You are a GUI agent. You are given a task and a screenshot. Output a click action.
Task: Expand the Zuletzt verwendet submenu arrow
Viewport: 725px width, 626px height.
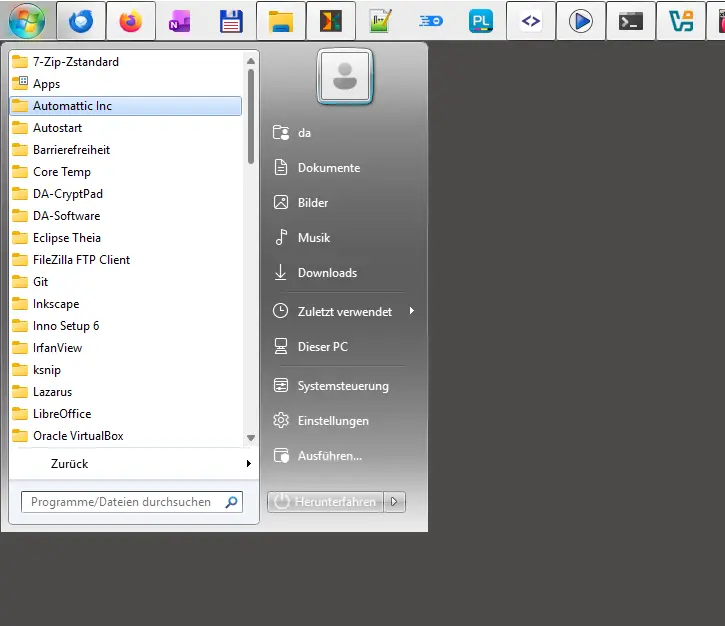tap(411, 312)
